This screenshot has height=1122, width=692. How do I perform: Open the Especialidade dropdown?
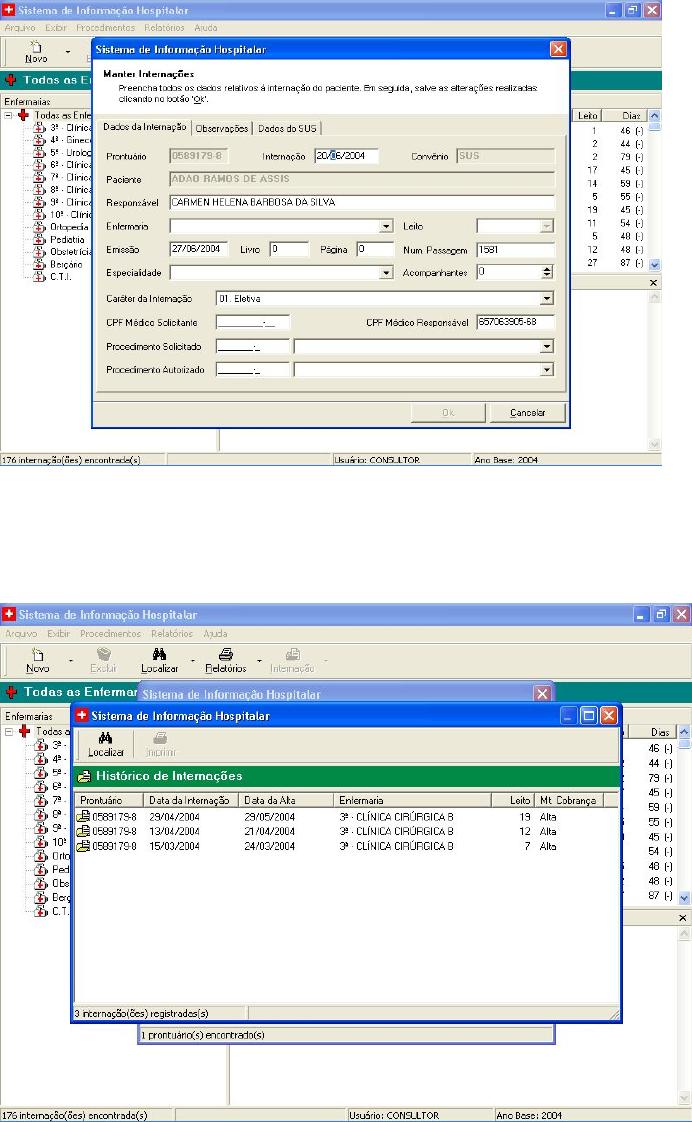386,273
